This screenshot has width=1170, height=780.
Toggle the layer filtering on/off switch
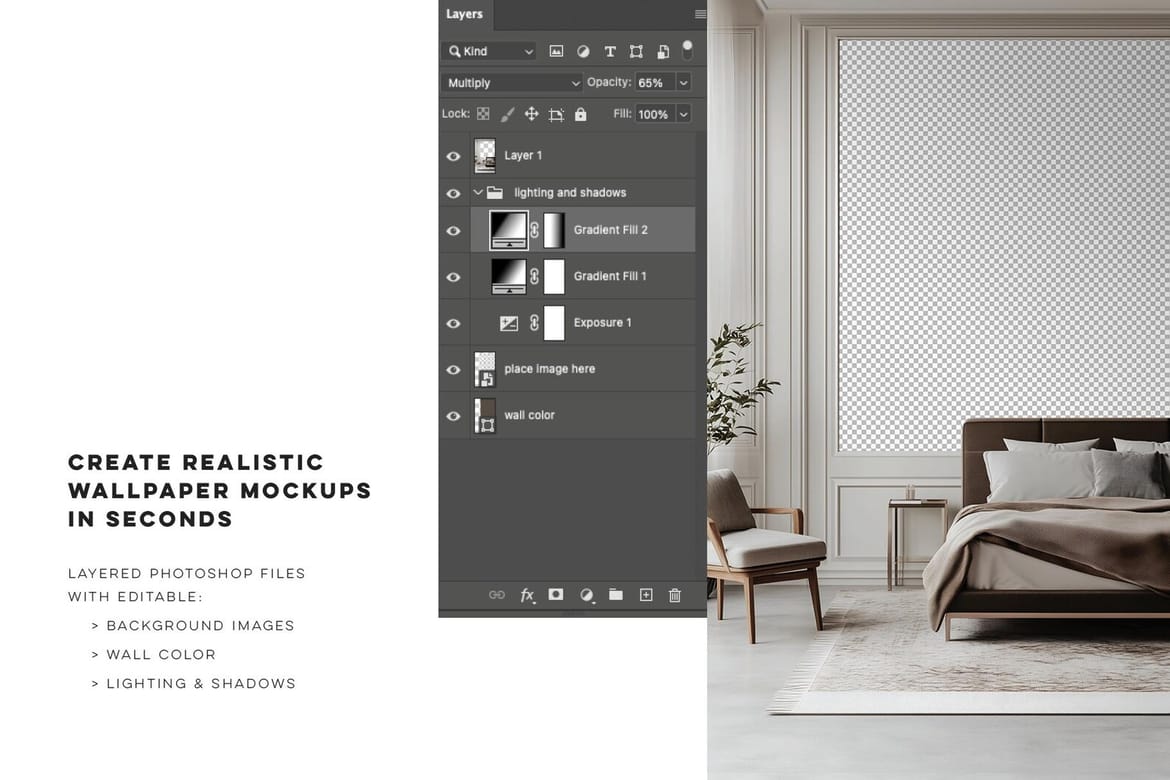coord(687,50)
